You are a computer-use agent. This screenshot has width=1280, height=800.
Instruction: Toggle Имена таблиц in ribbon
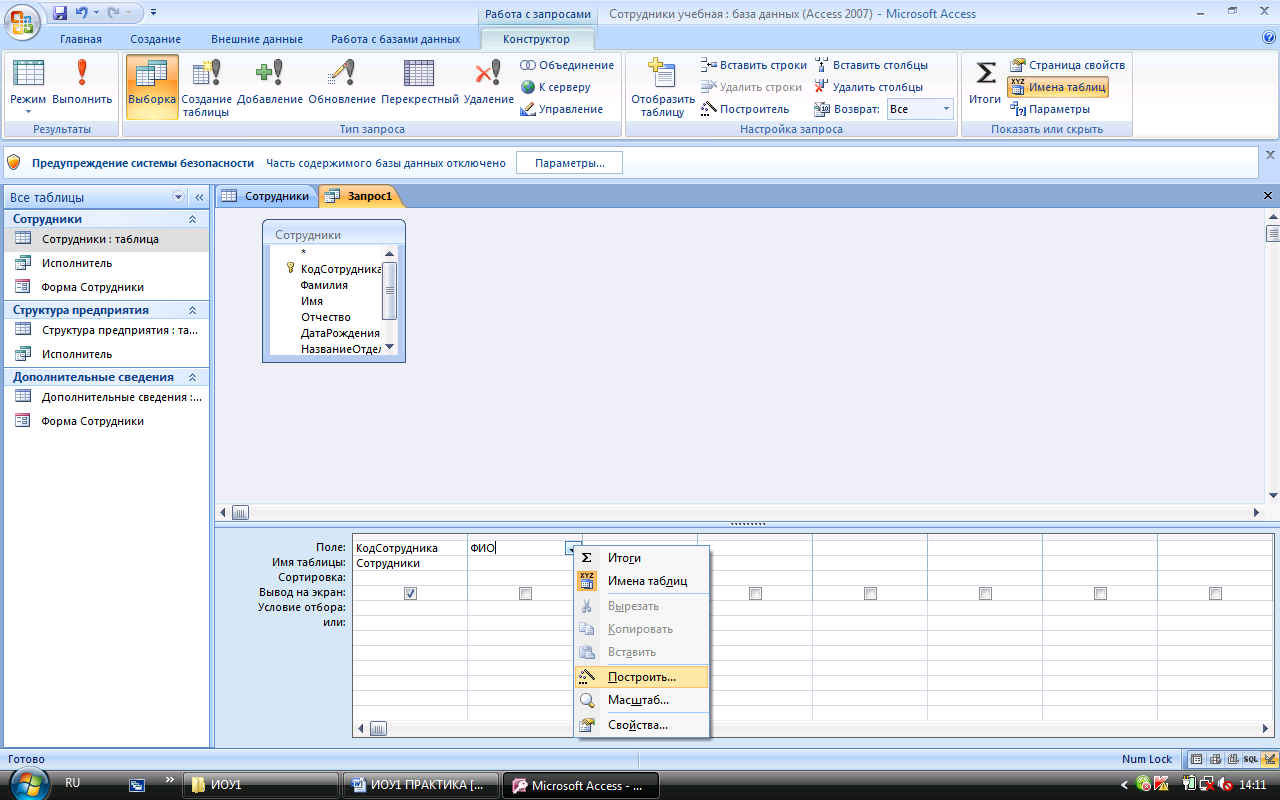1058,87
